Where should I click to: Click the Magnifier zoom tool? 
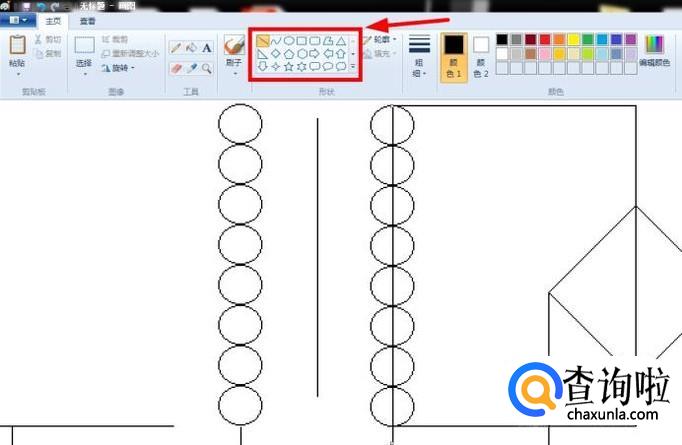click(x=207, y=68)
